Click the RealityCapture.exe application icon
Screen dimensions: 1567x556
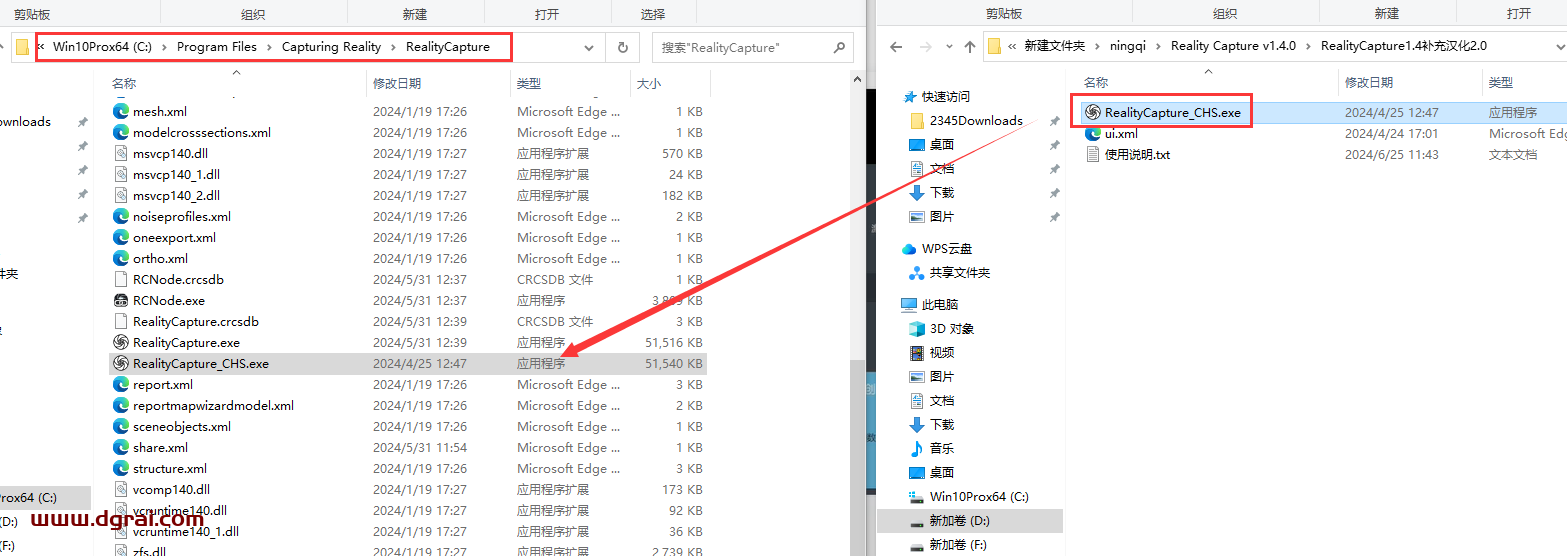(x=121, y=343)
